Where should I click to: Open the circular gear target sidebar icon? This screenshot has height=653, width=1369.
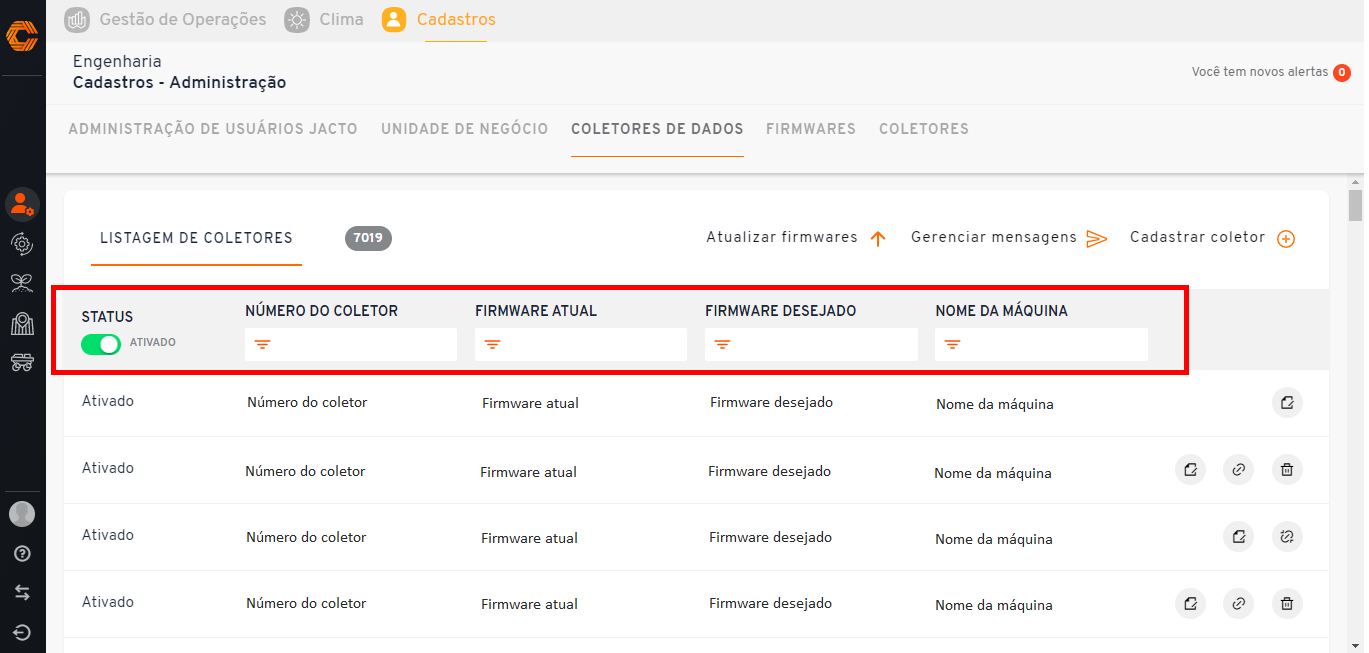pos(22,243)
